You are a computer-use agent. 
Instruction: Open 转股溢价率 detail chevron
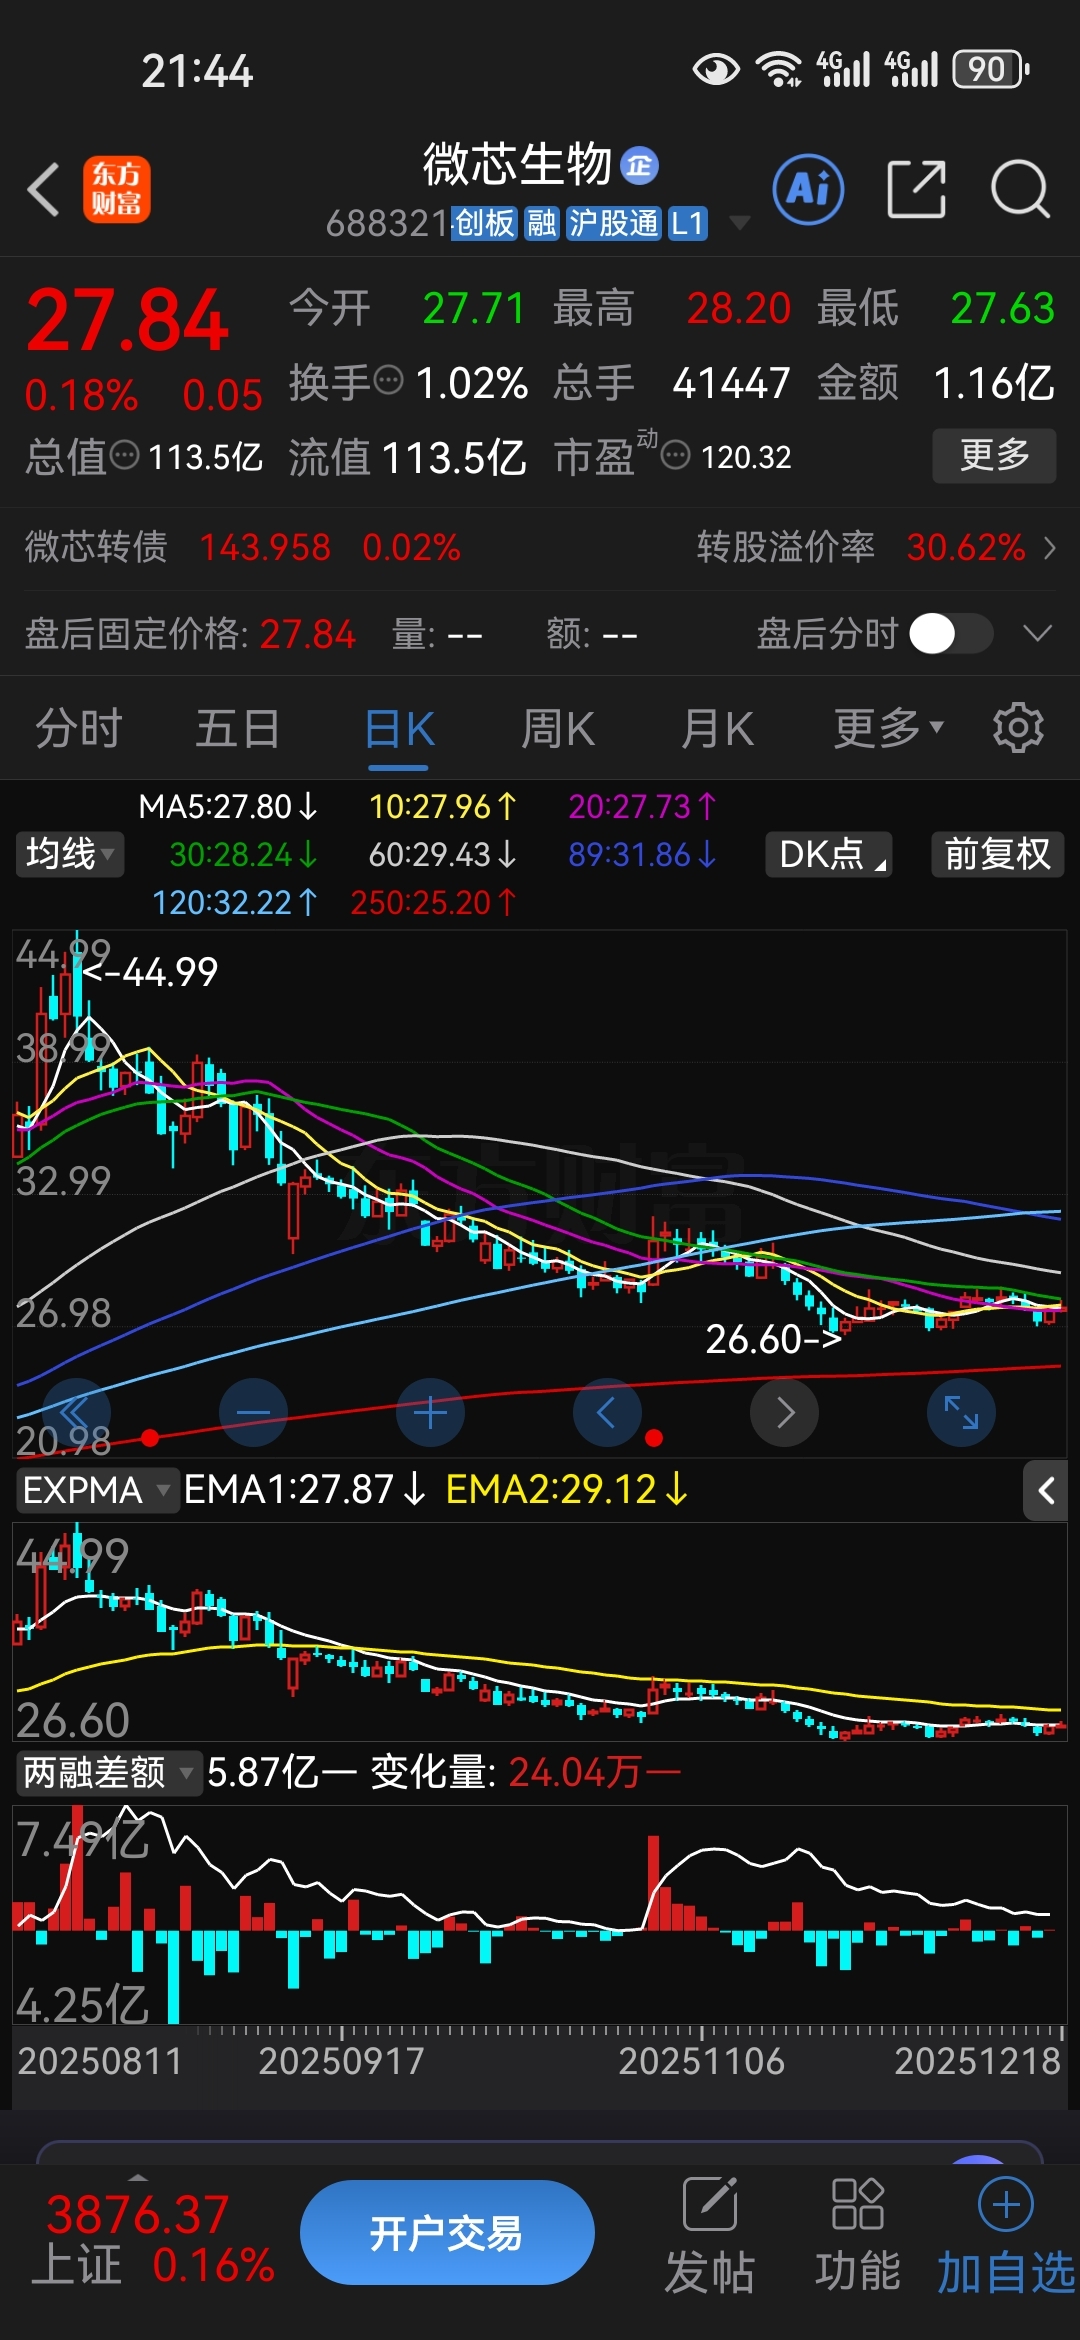(1049, 547)
